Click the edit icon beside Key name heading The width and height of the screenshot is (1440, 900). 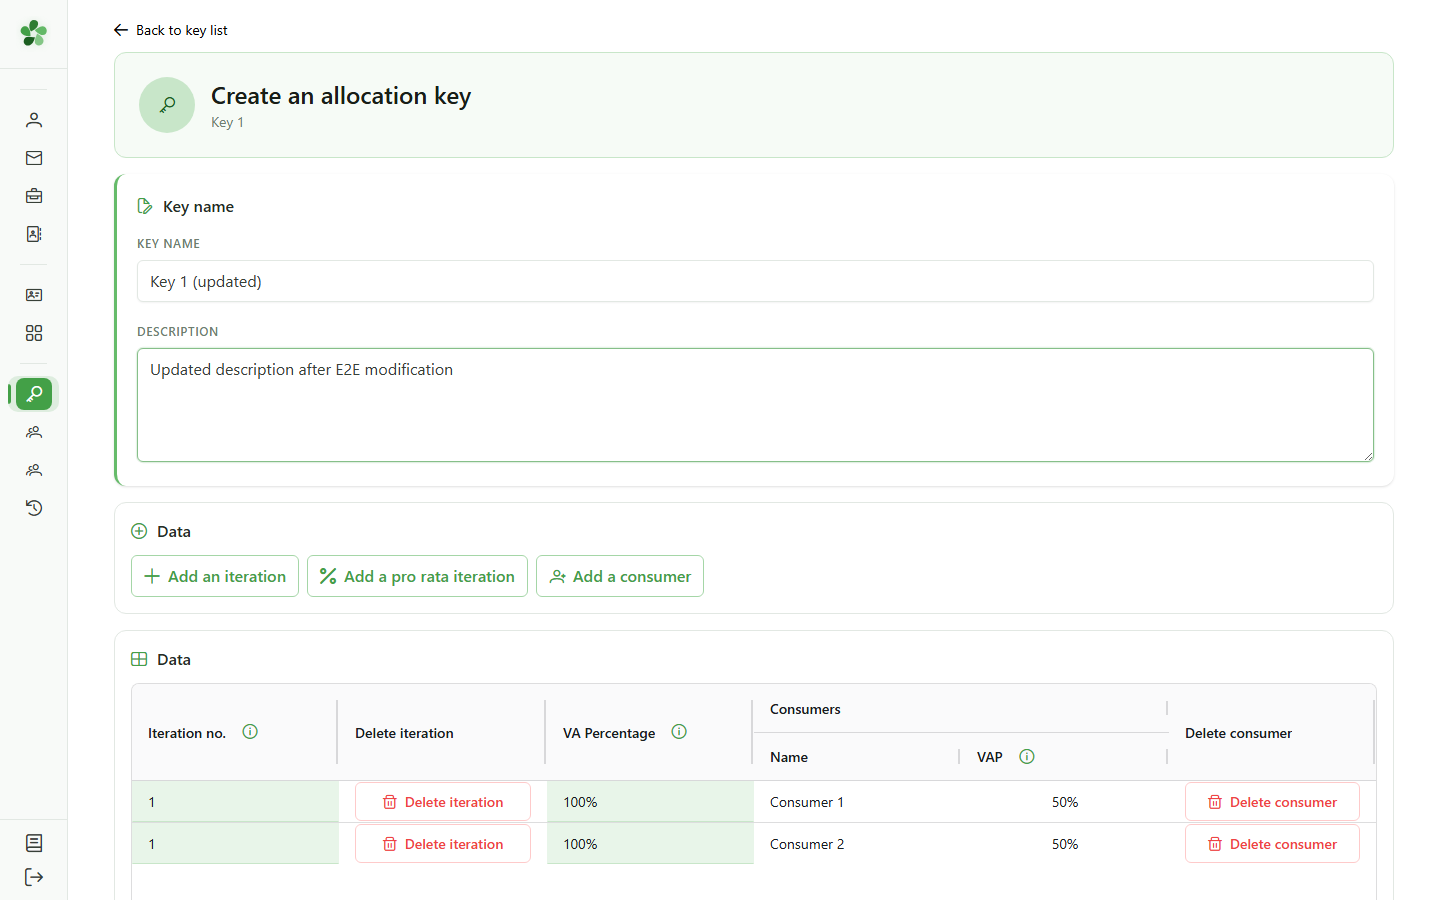145,206
